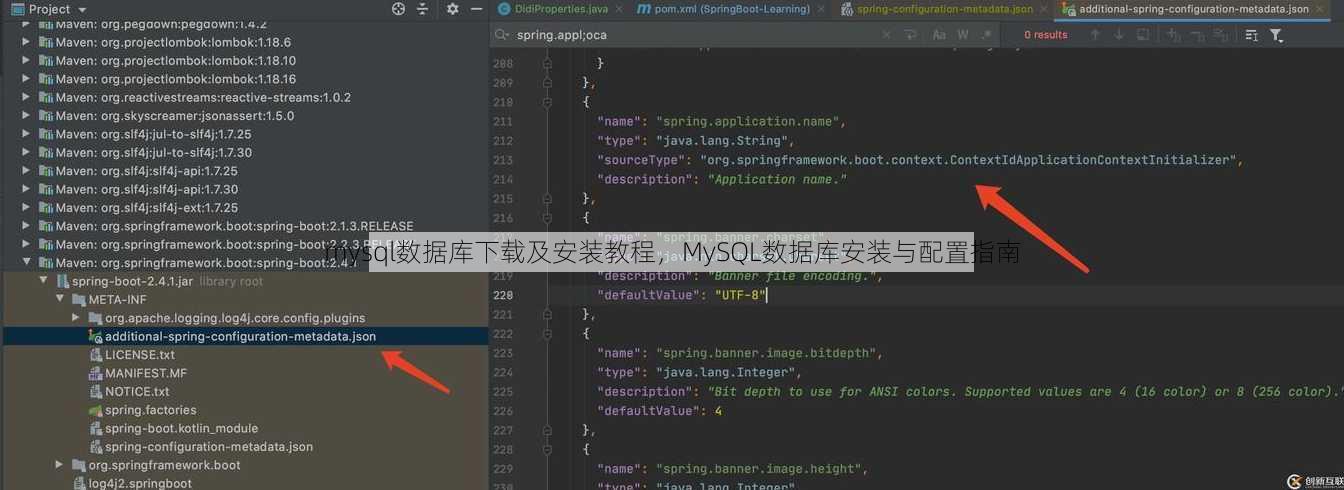The image size is (1344, 490).
Task: Open spring-boot.kotlin_module file
Action: click(x=181, y=428)
